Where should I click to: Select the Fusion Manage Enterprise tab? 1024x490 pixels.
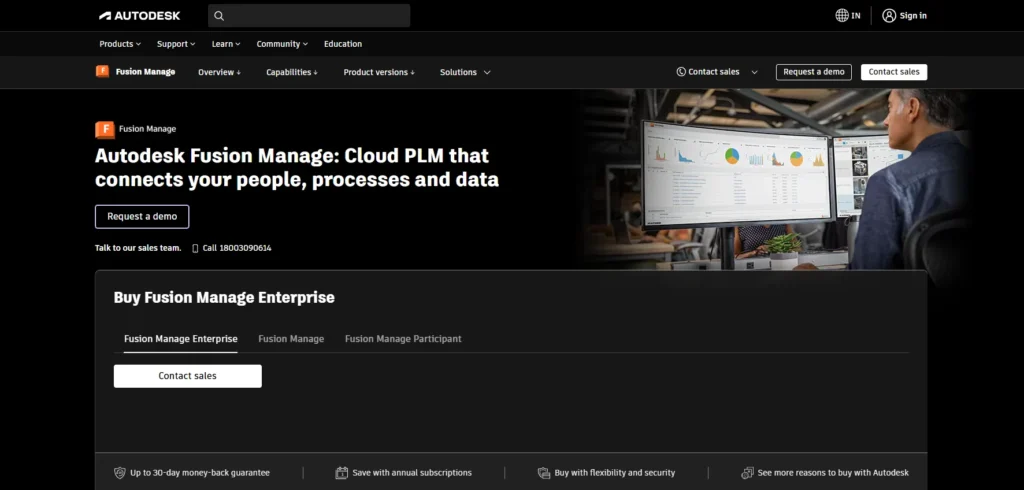coord(181,339)
